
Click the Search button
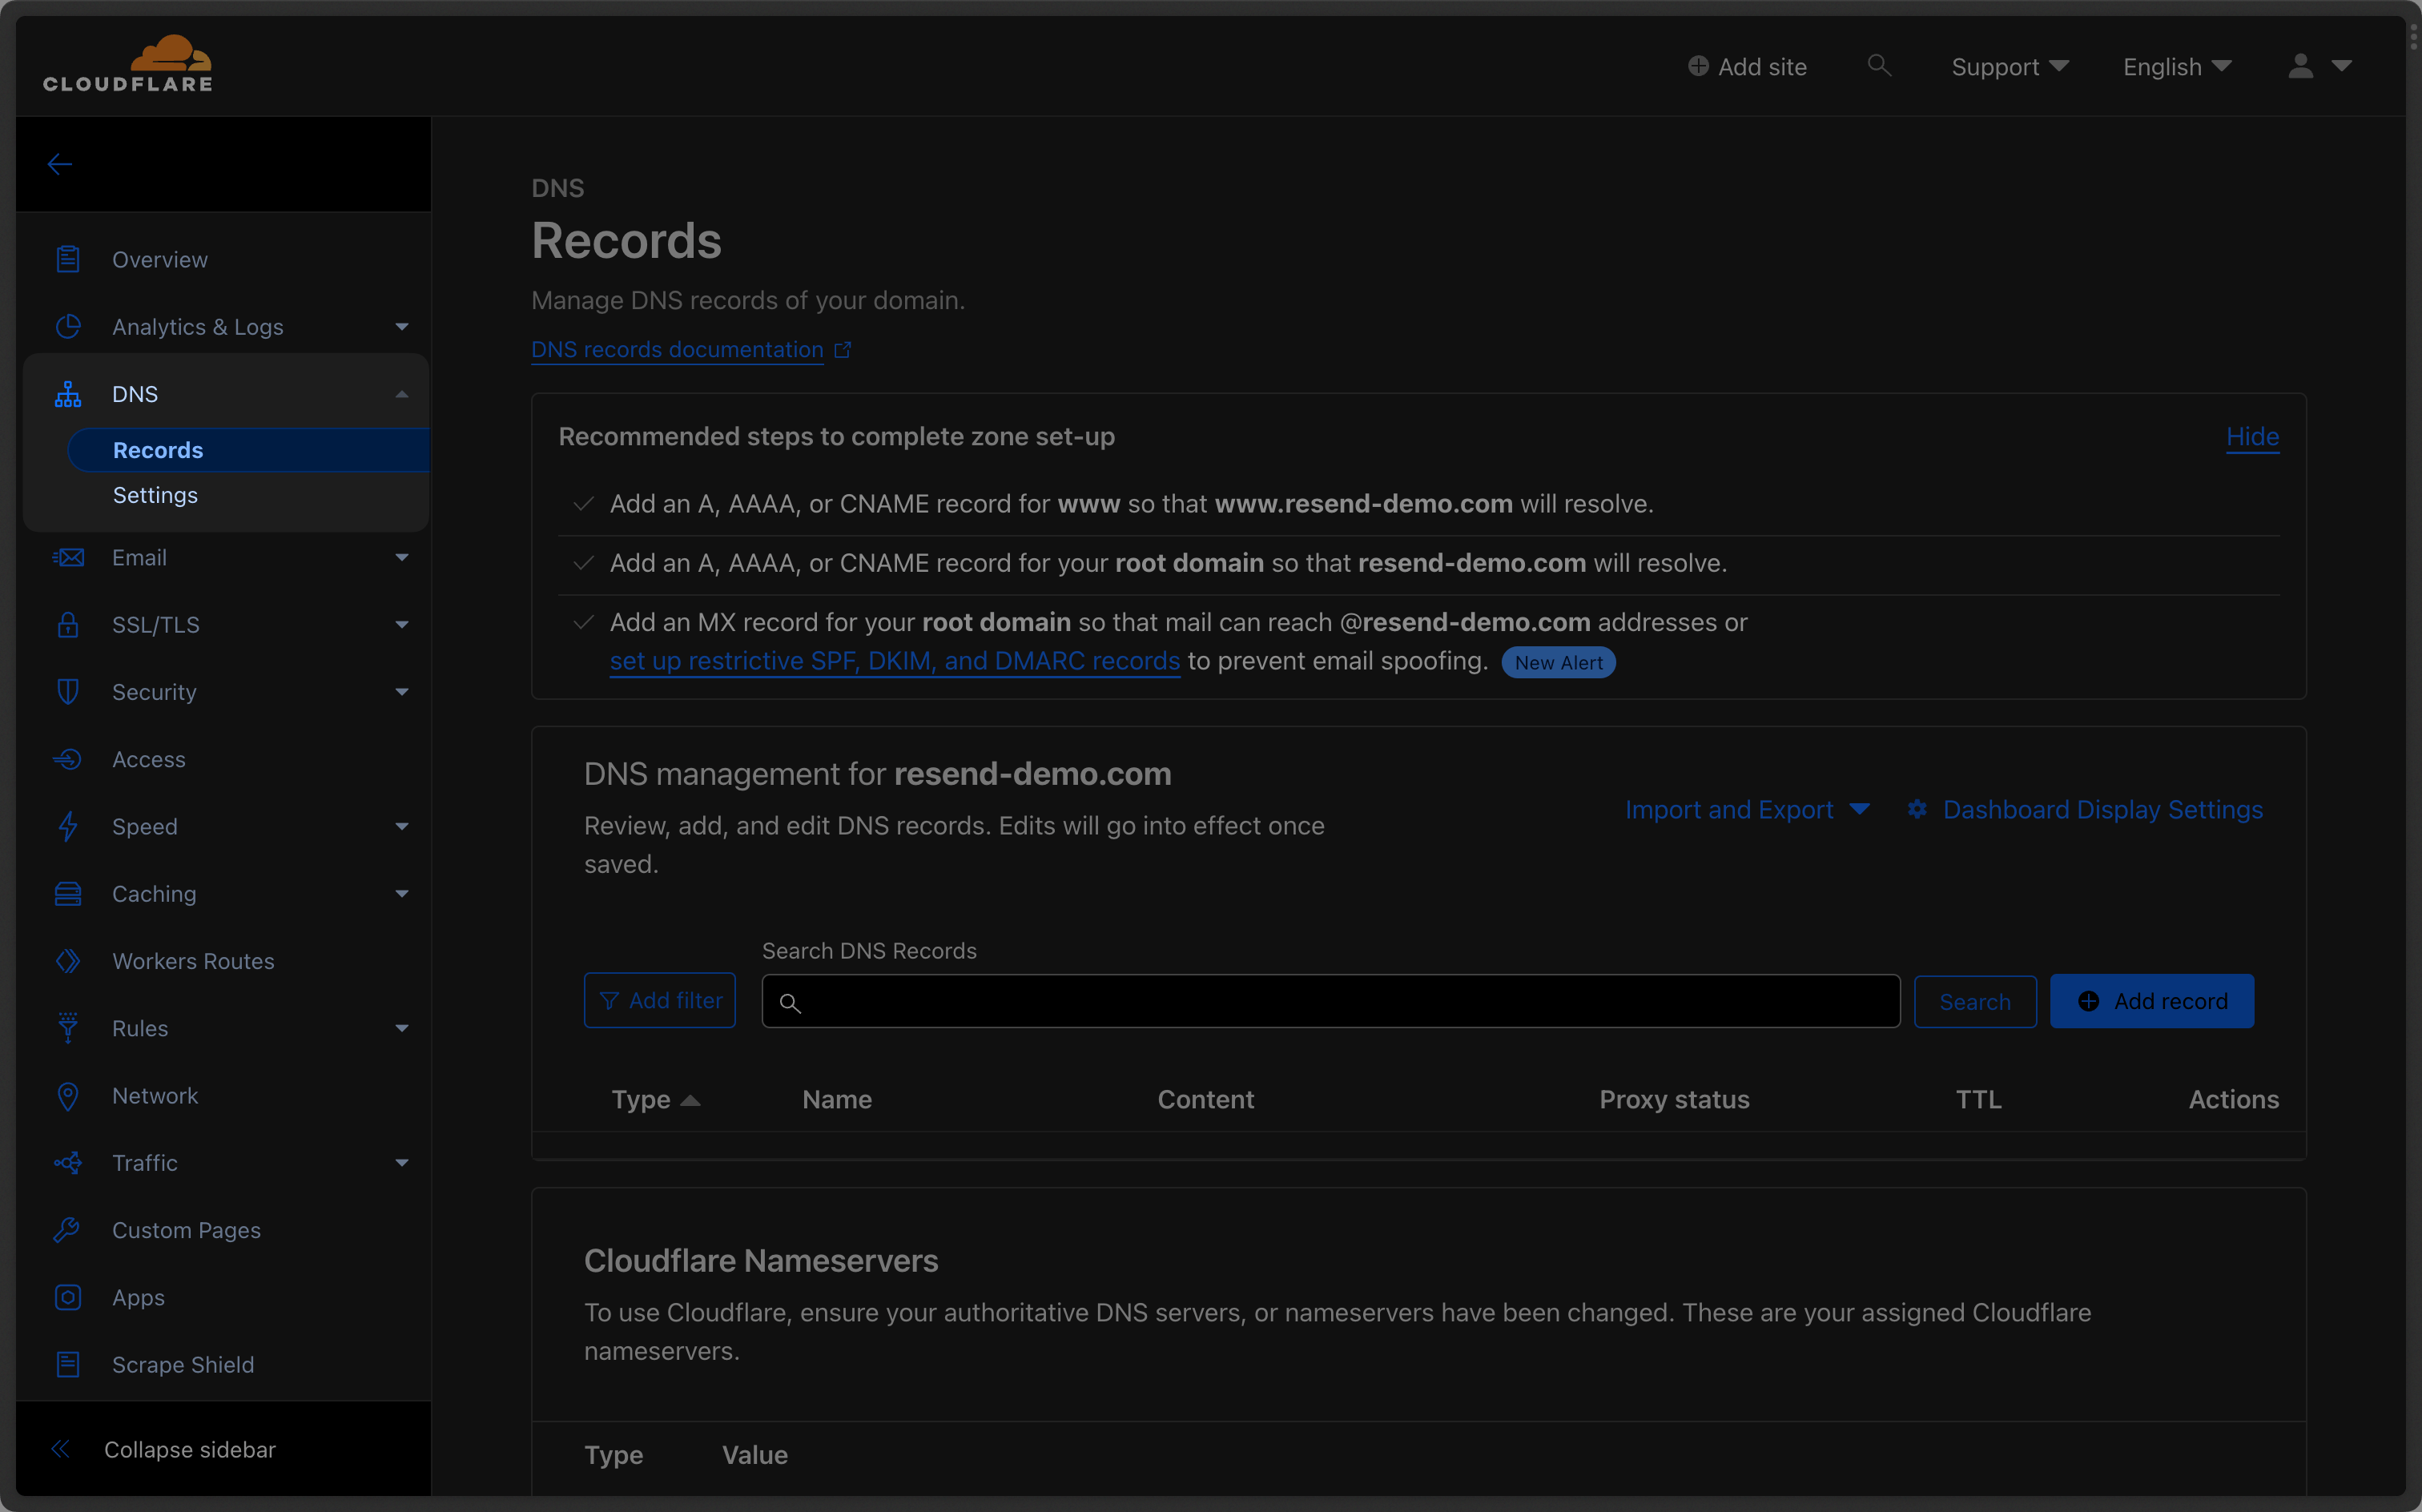point(1975,1001)
